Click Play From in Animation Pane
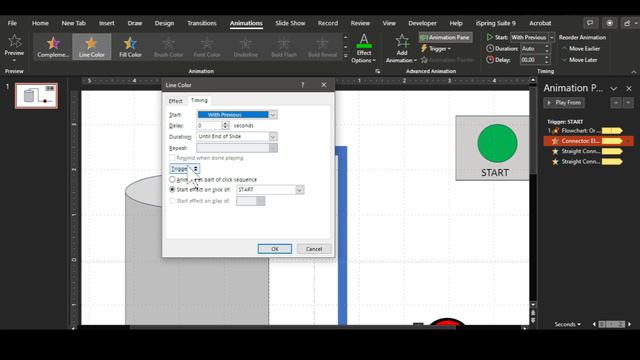This screenshot has width=640, height=360. click(x=564, y=103)
